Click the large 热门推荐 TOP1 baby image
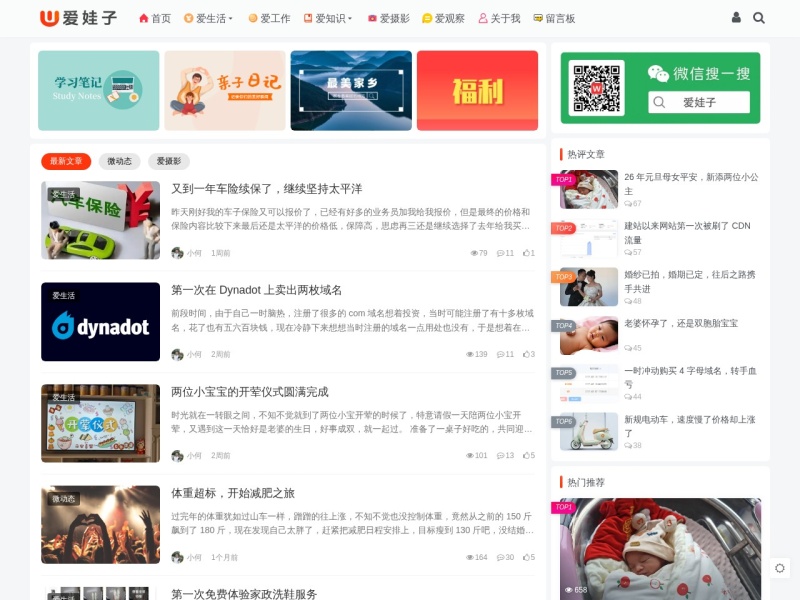 660,549
